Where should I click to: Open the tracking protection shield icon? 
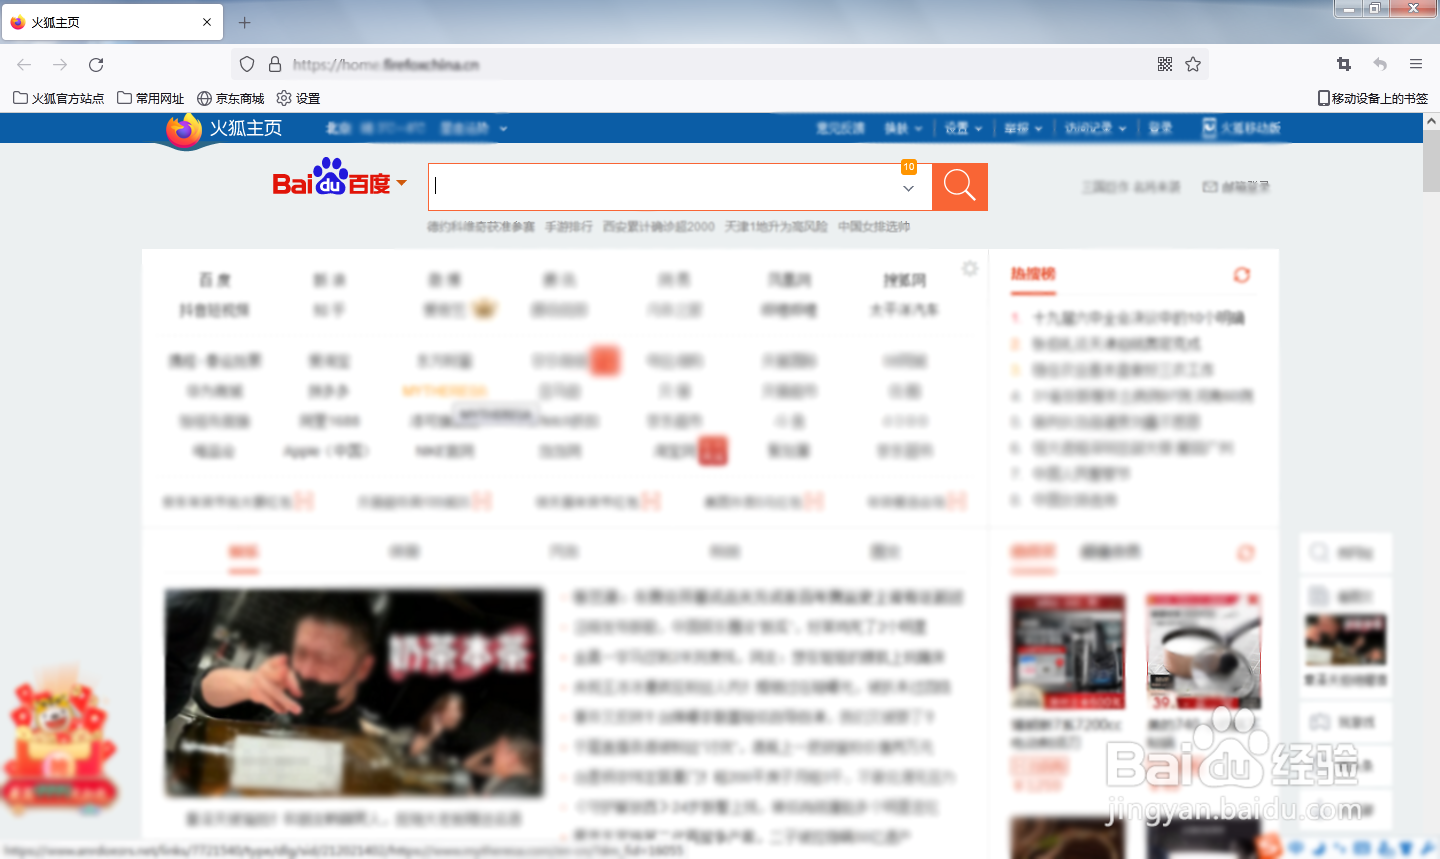coord(247,64)
